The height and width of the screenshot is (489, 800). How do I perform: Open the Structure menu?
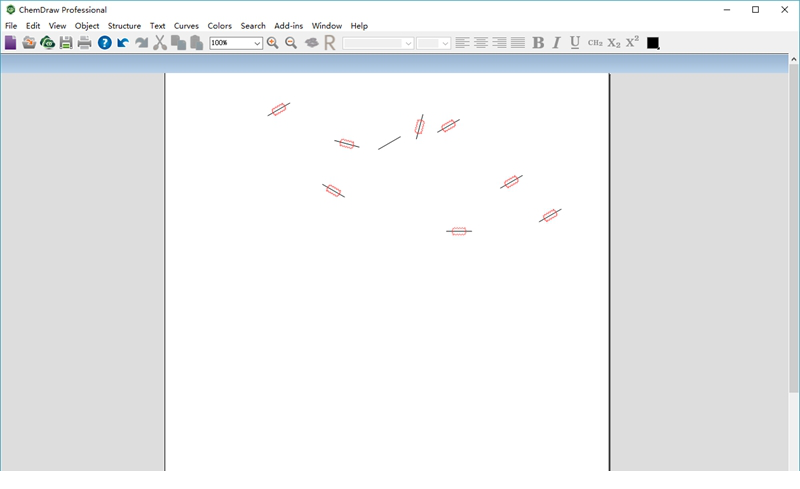coord(124,26)
